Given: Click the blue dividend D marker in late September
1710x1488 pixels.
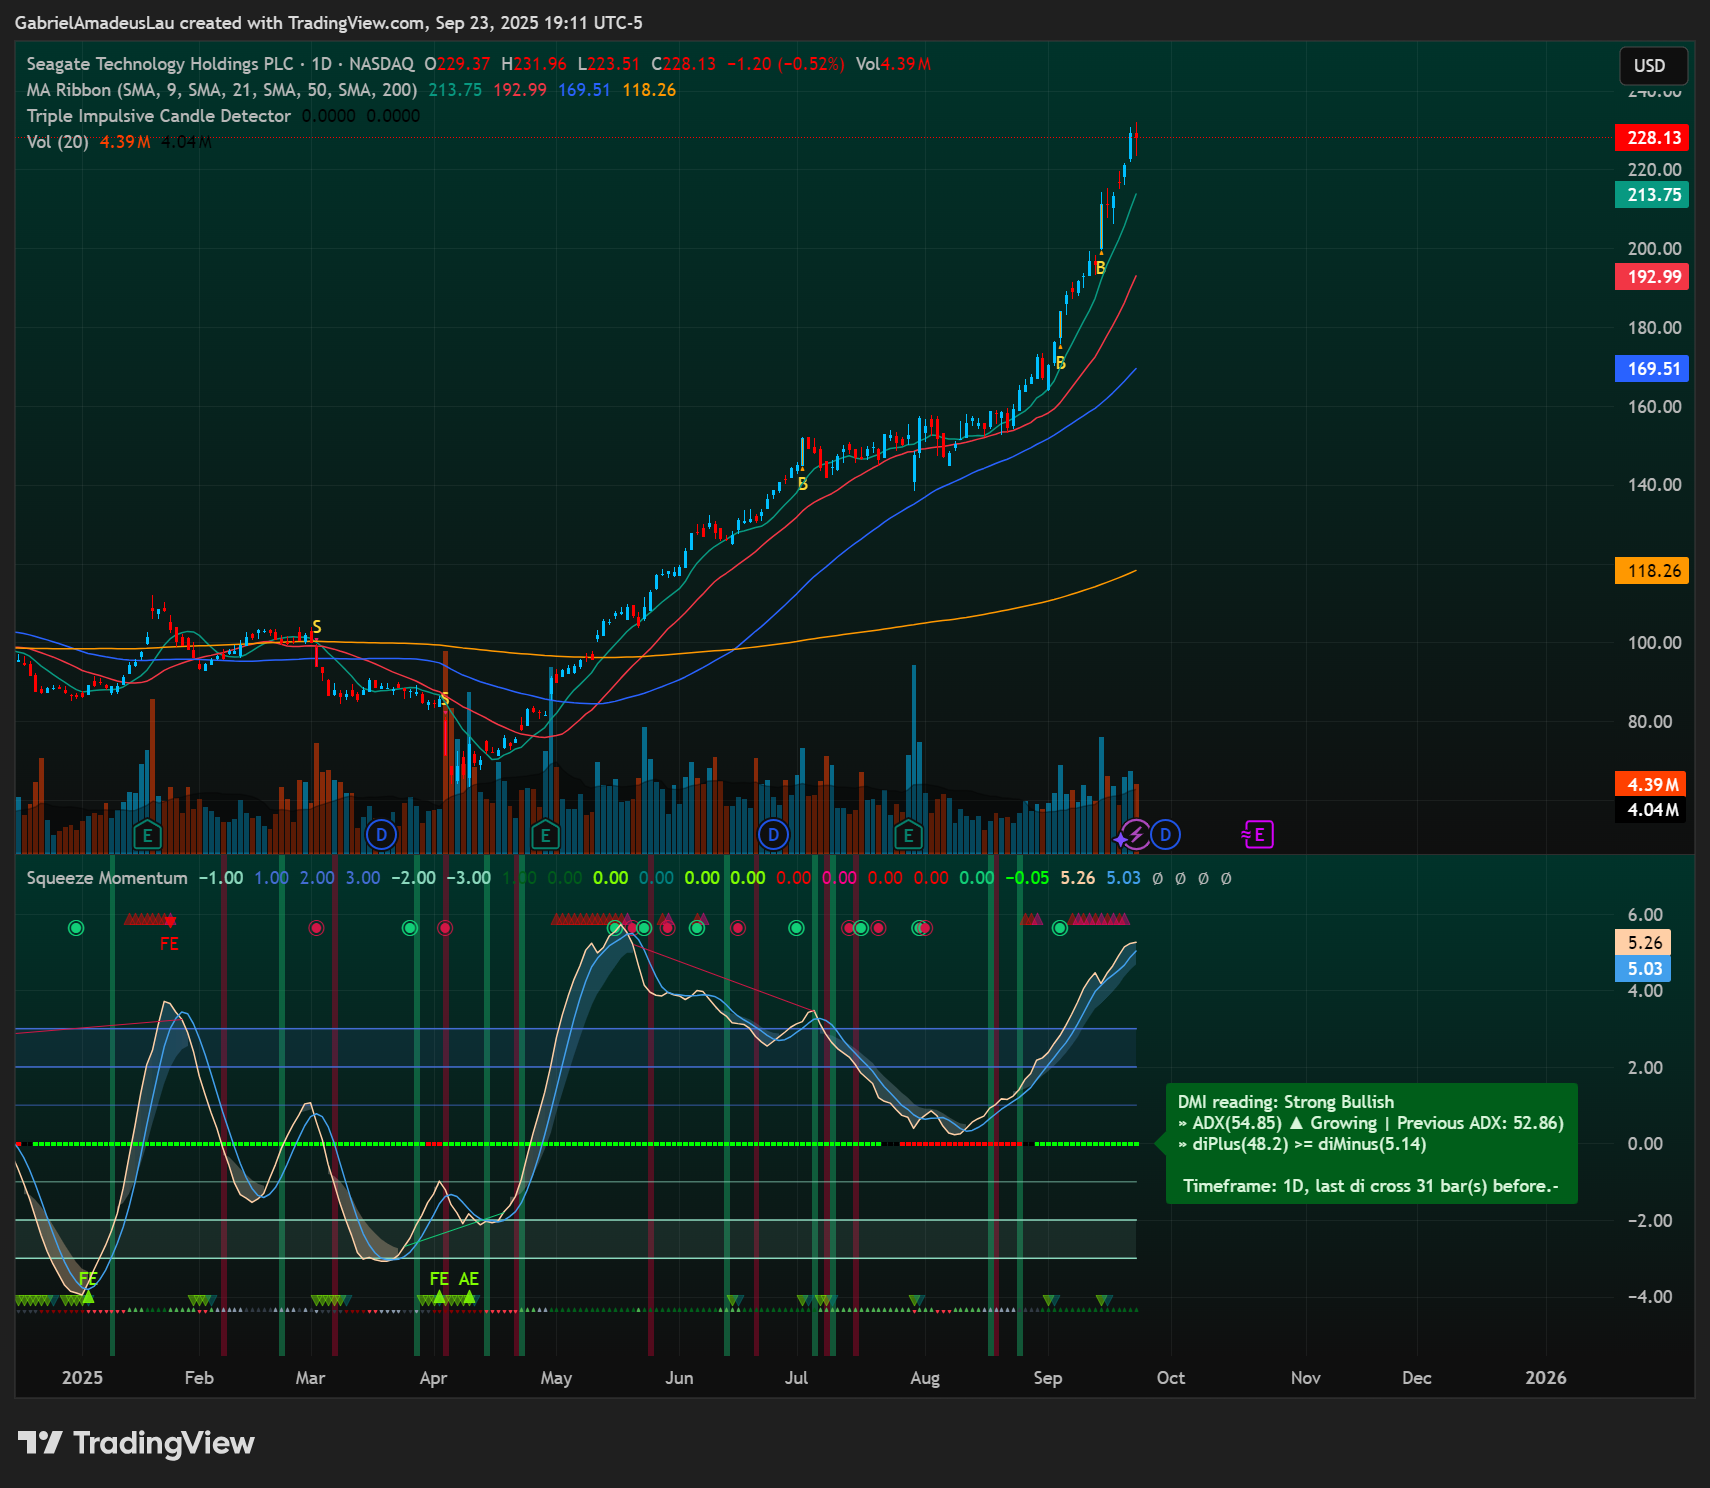Looking at the screenshot, I should pos(1165,835).
